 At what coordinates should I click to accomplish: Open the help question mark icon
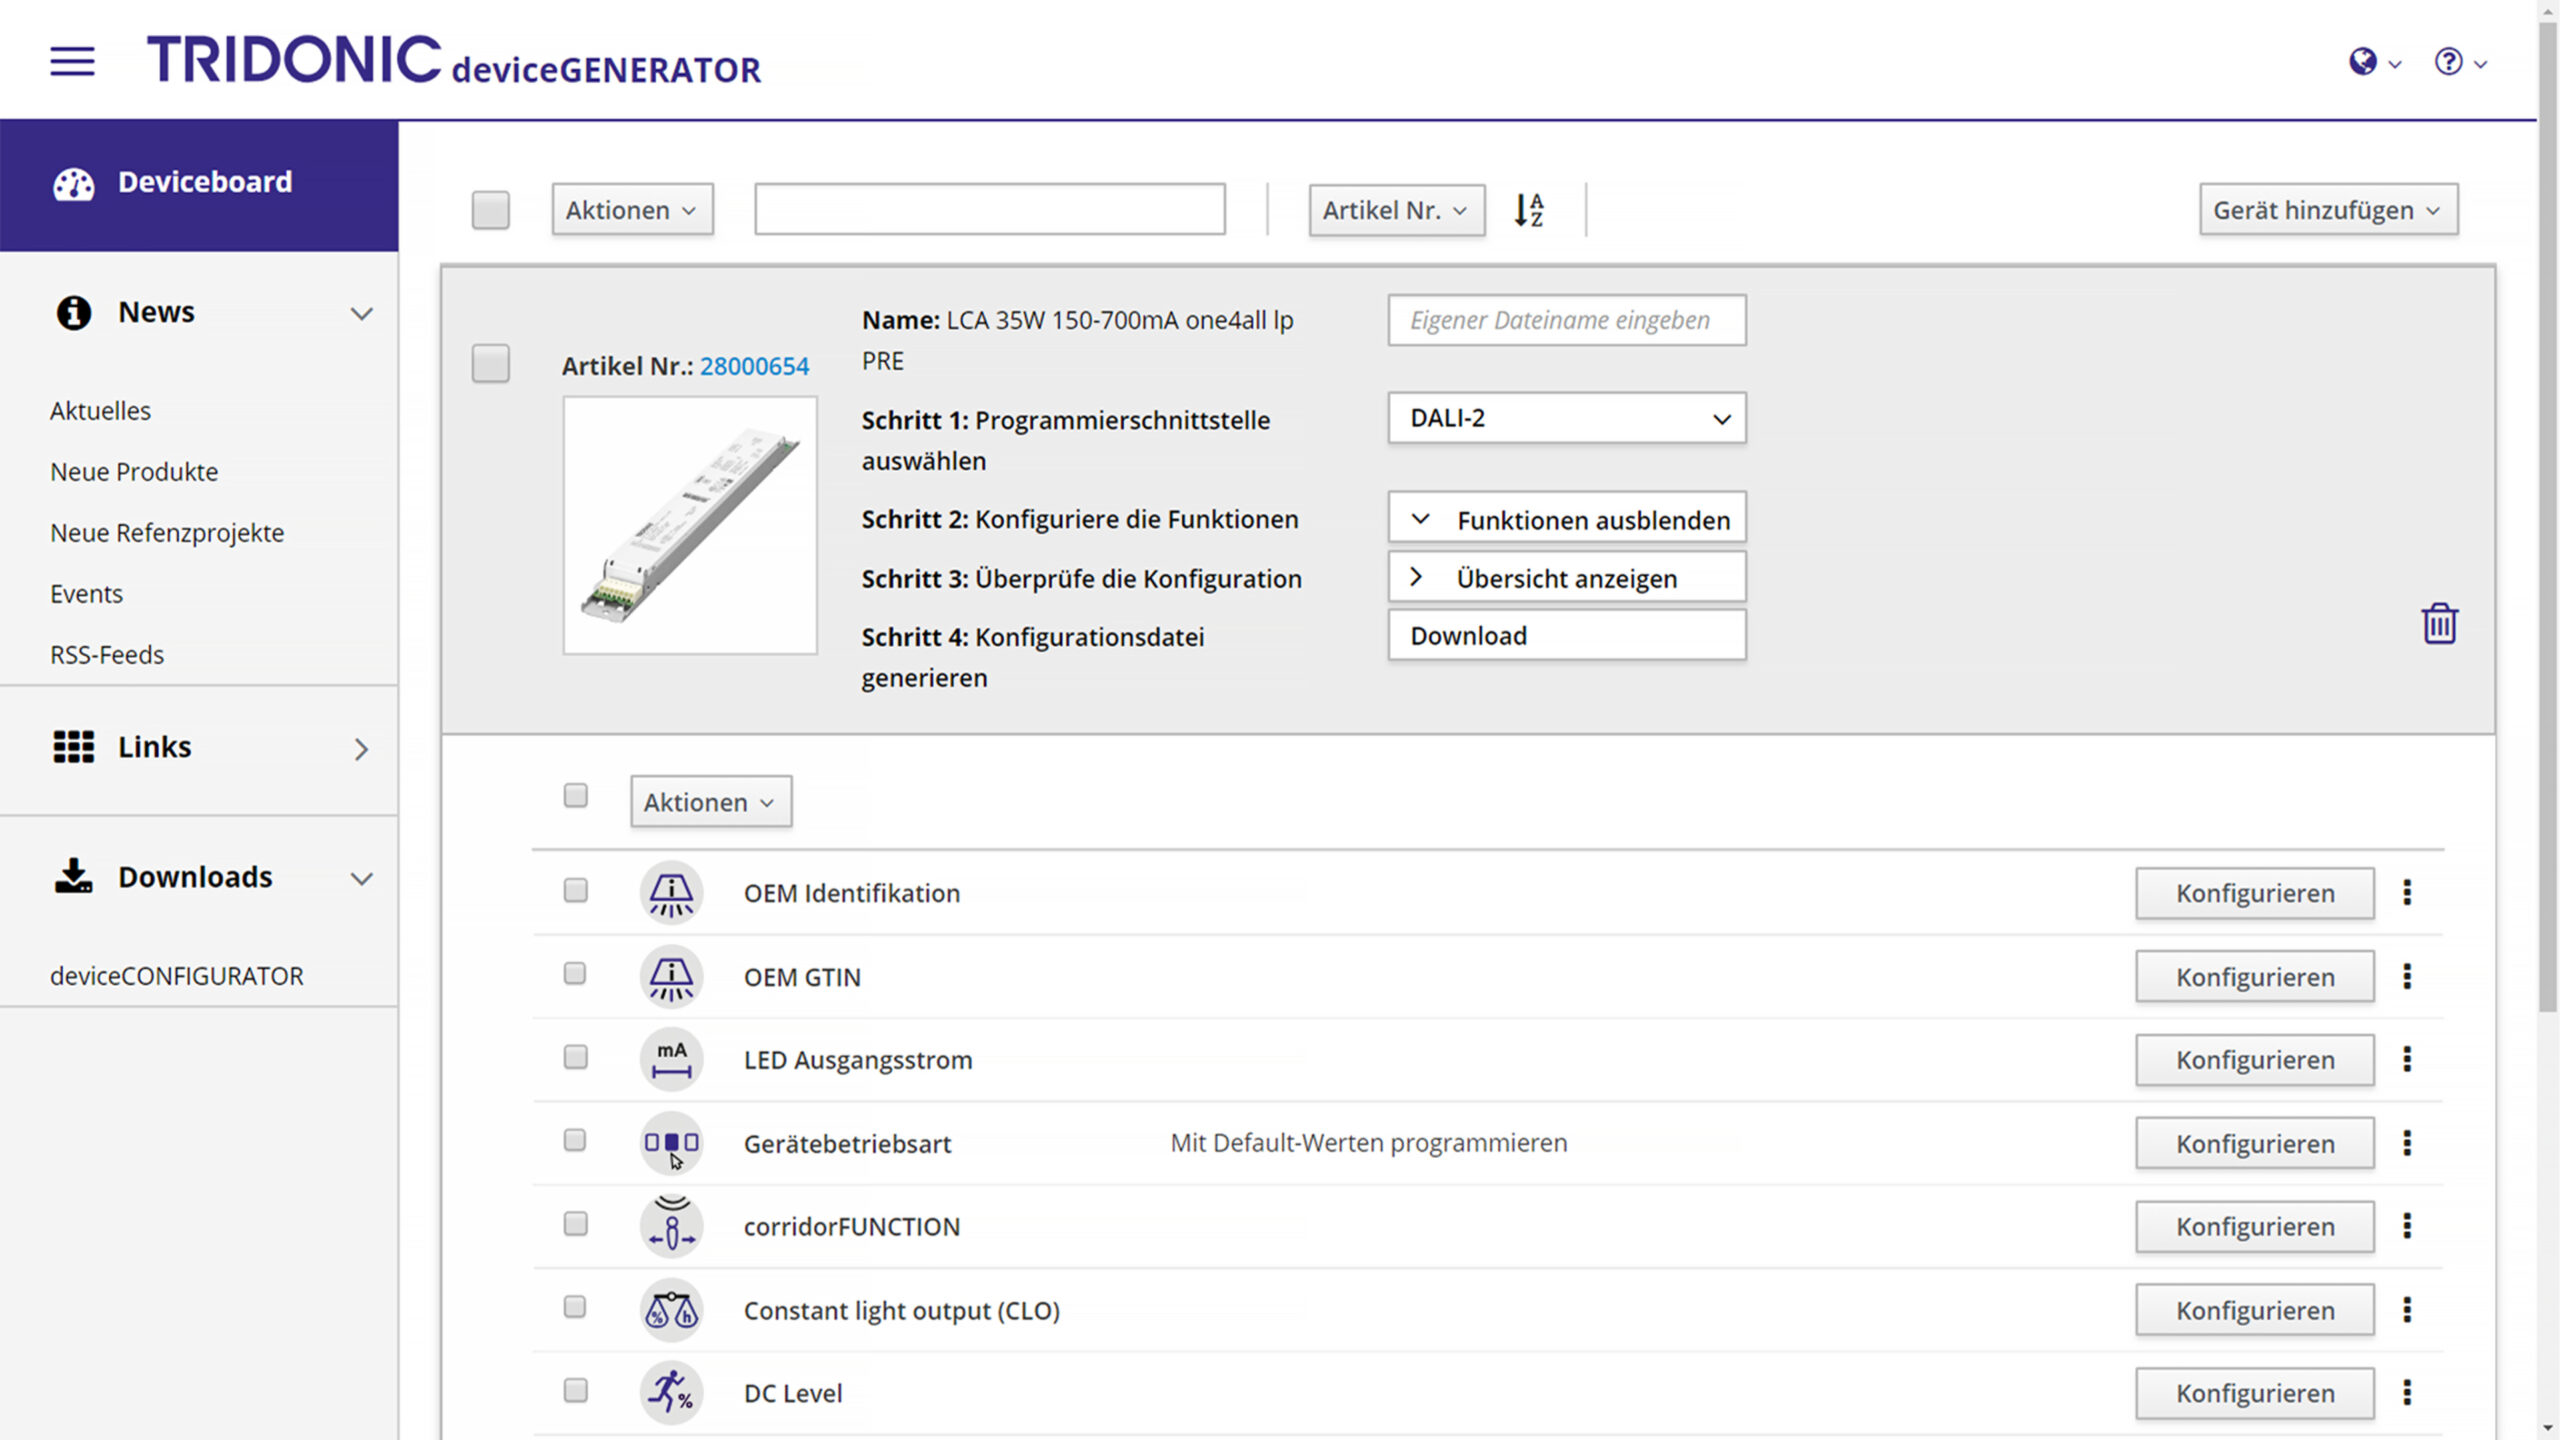[x=2448, y=62]
